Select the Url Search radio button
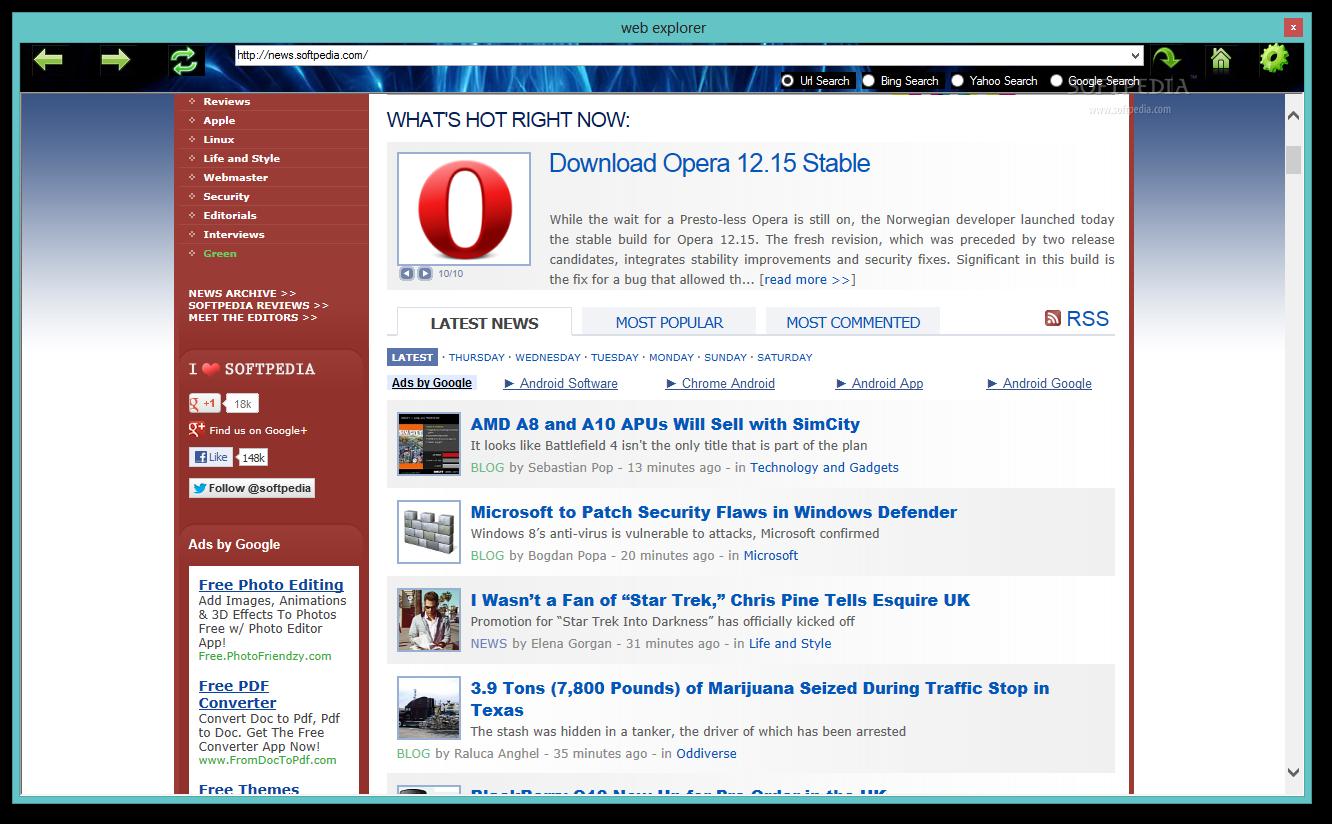1332x824 pixels. (788, 81)
